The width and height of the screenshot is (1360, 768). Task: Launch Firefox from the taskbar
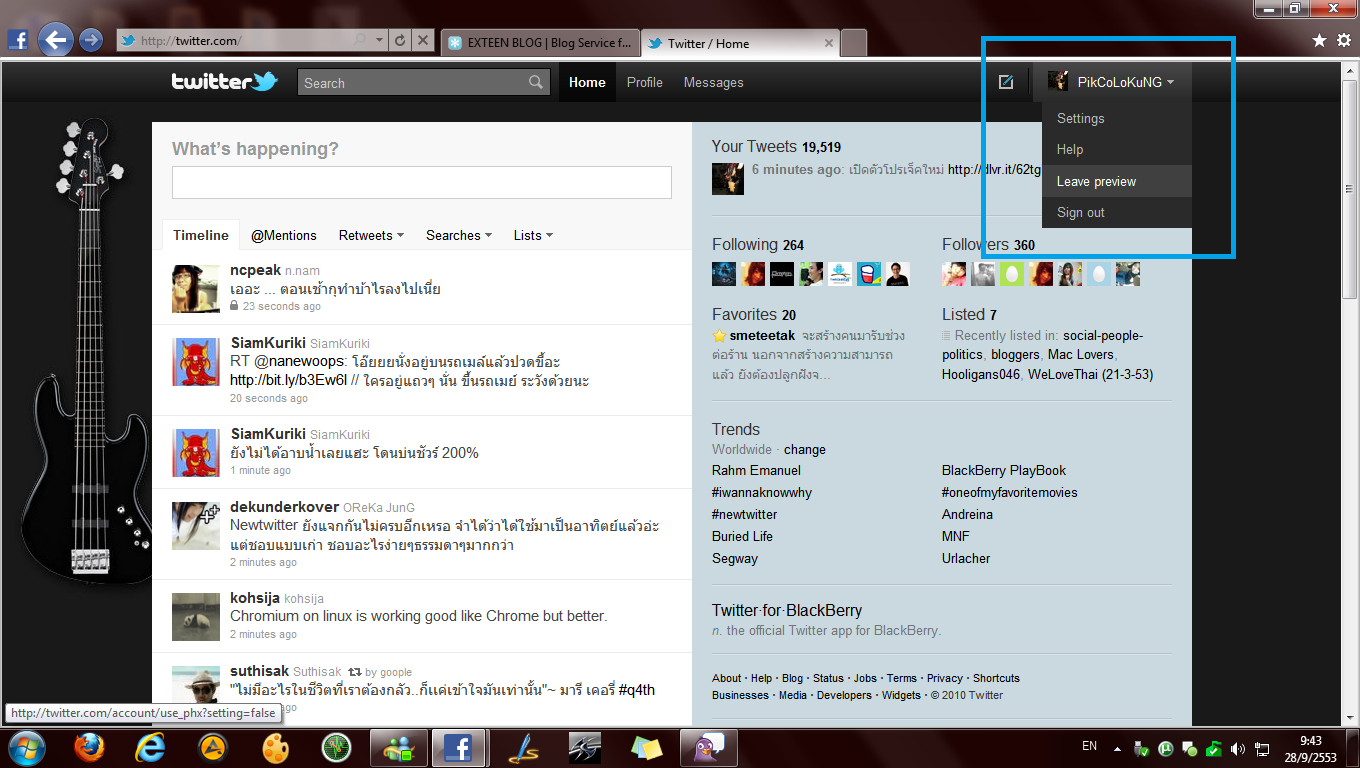(x=90, y=747)
